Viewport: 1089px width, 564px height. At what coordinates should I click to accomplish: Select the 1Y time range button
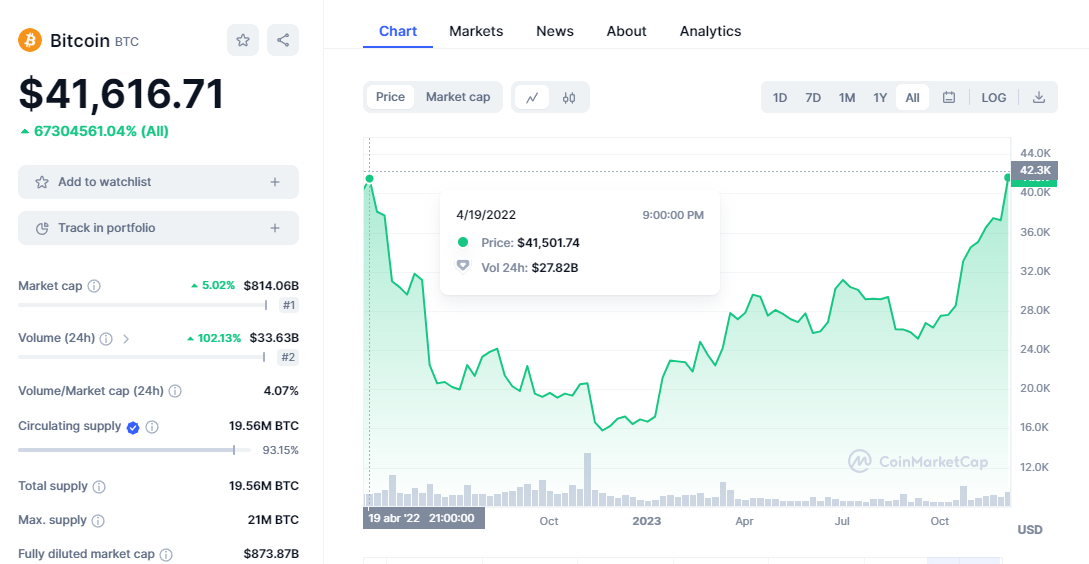(880, 97)
